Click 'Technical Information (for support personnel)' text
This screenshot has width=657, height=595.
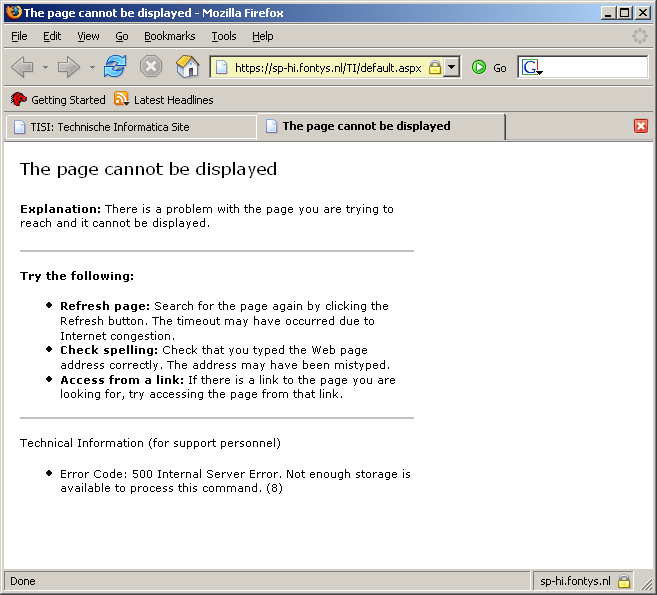click(x=150, y=443)
